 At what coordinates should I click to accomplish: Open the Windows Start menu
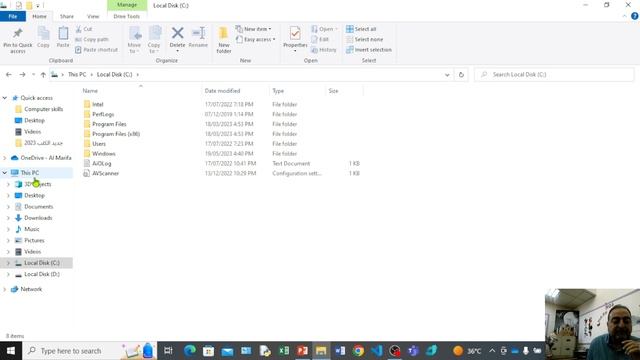(x=11, y=351)
